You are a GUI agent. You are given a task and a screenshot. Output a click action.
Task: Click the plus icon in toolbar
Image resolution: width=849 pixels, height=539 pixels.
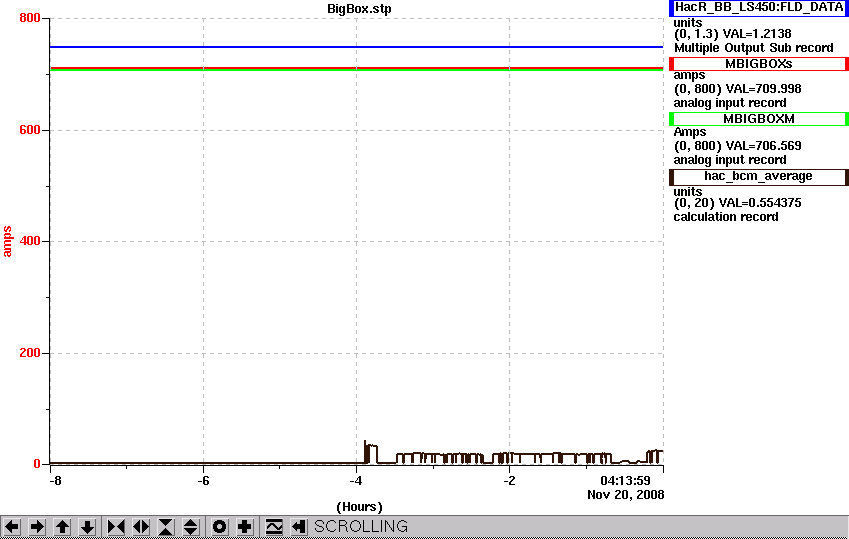[245, 527]
